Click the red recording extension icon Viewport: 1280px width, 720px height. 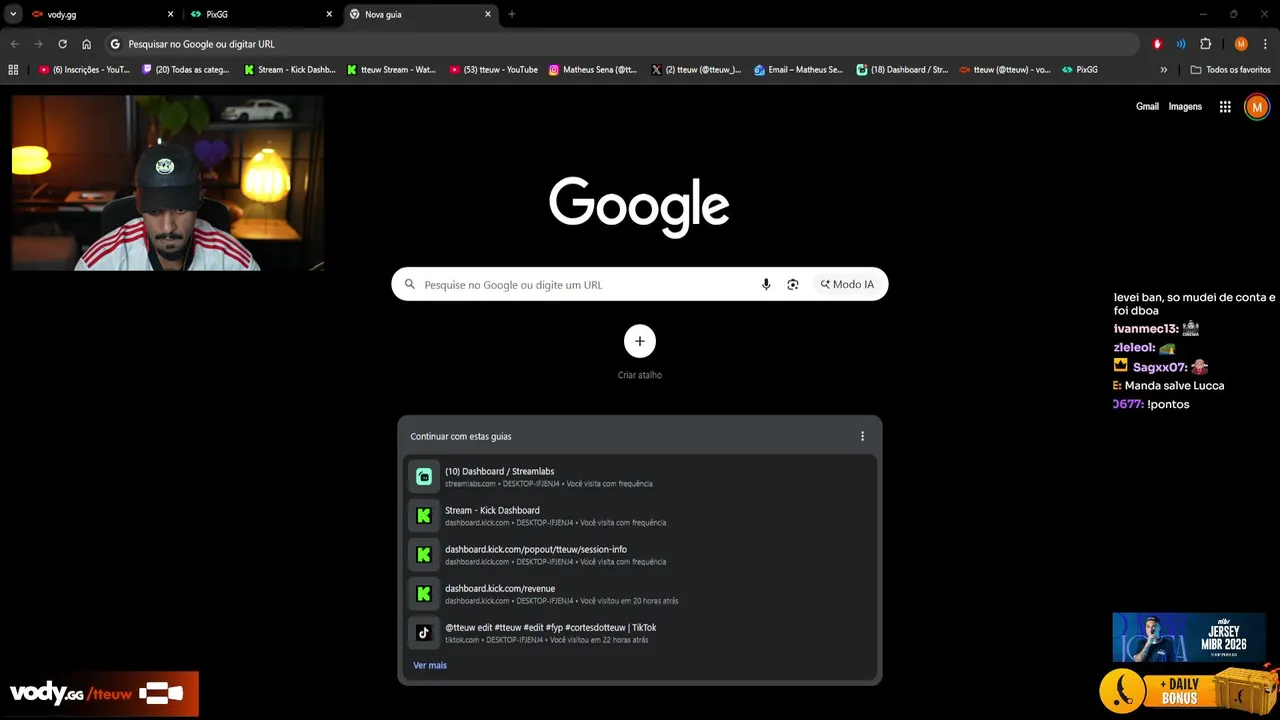pyautogui.click(x=1157, y=44)
